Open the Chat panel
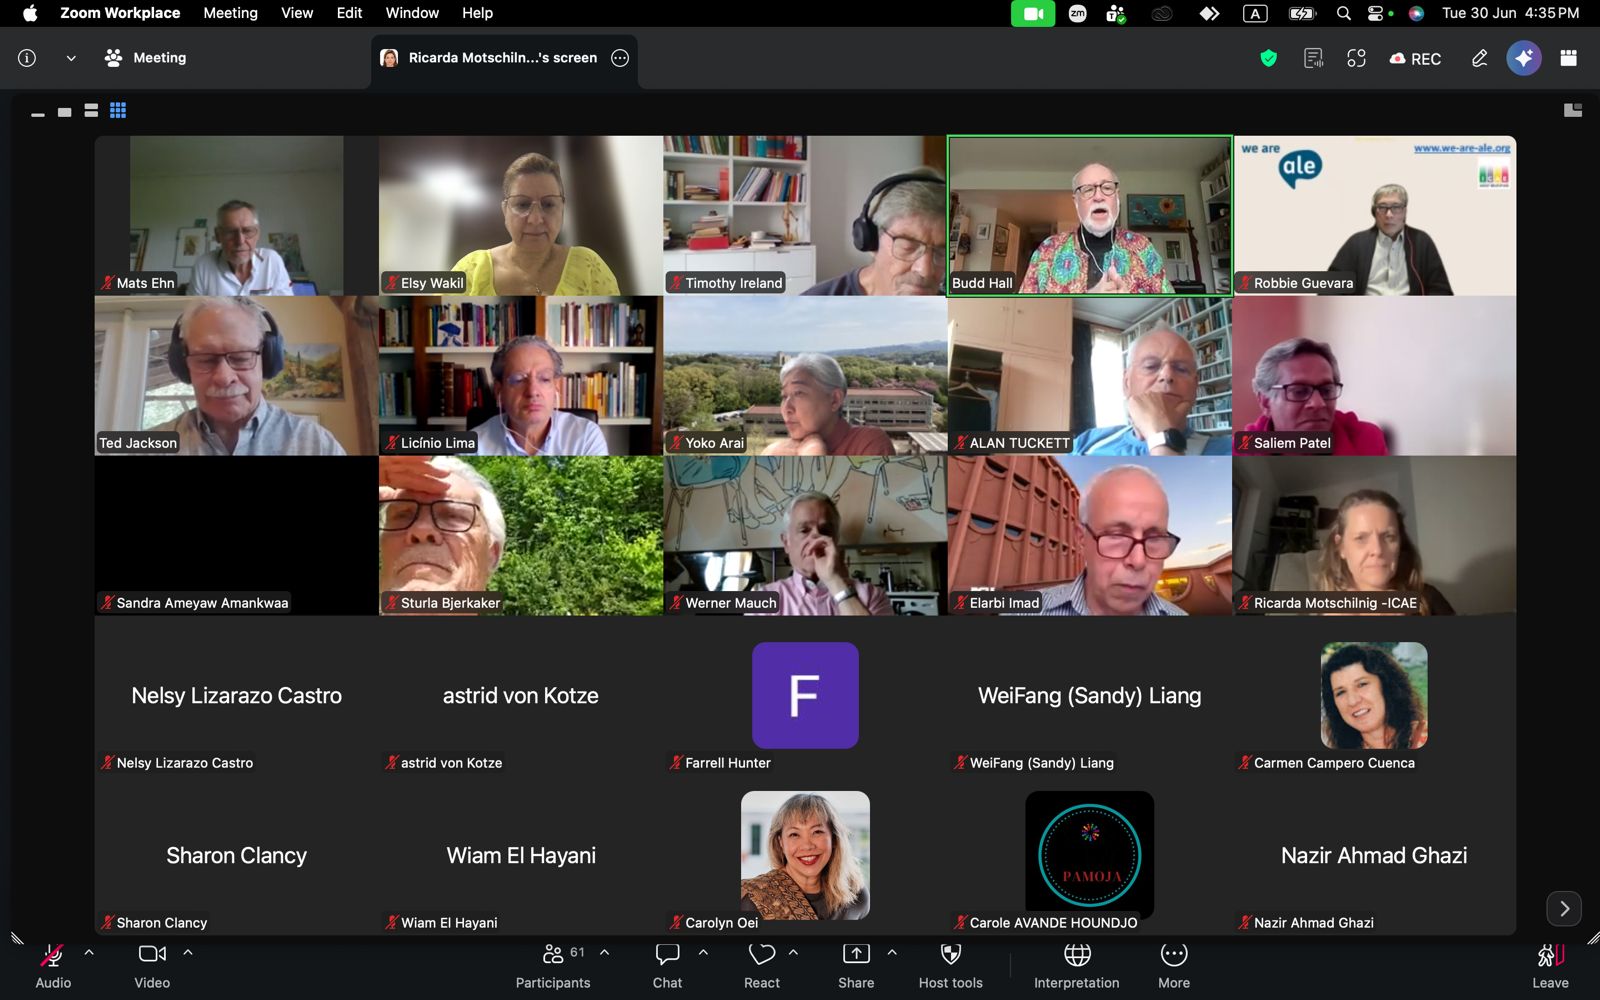1600x1000 pixels. (x=667, y=965)
